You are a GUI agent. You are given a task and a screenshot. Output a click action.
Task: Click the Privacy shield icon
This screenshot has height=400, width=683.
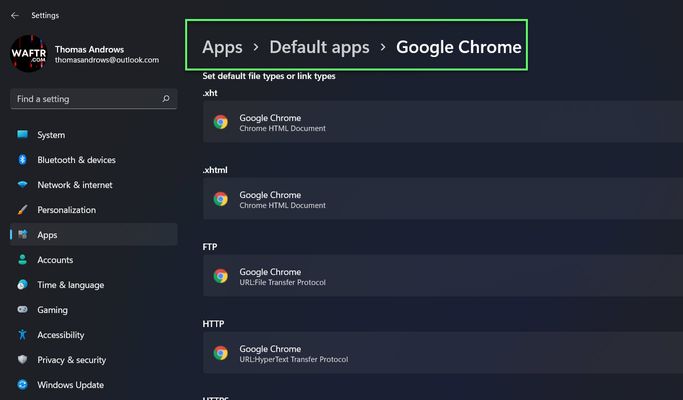point(23,359)
